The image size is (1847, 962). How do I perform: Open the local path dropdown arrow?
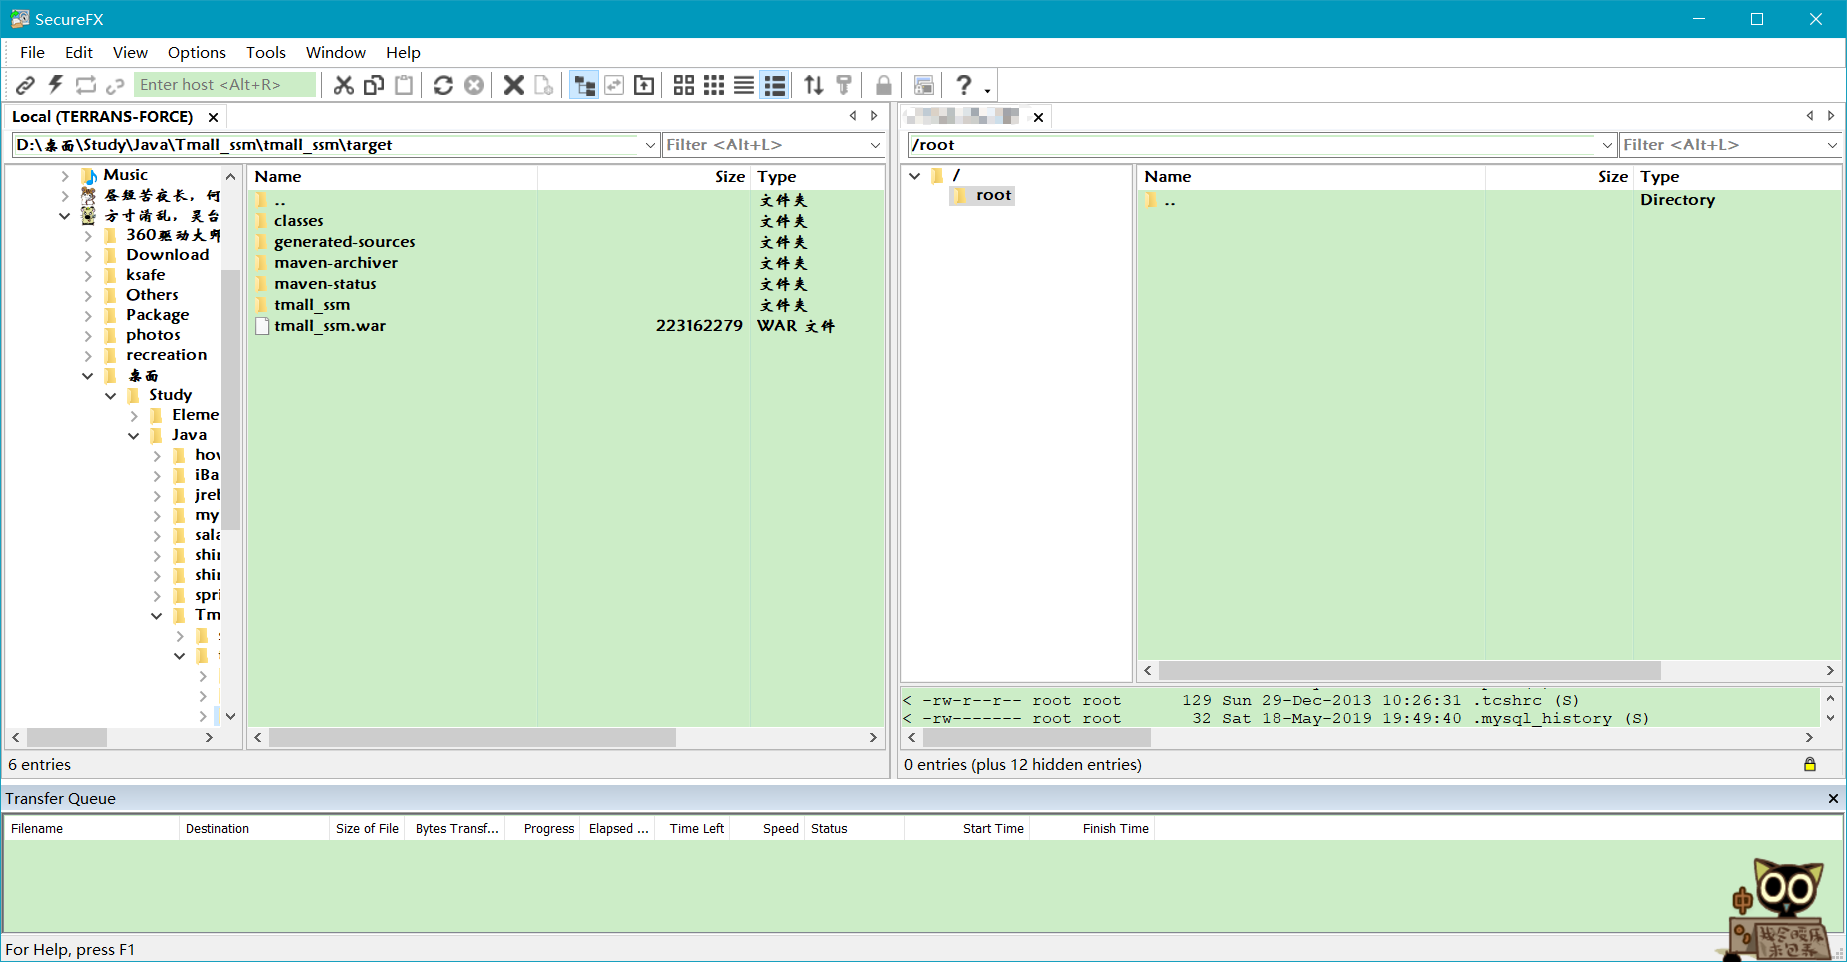point(650,145)
